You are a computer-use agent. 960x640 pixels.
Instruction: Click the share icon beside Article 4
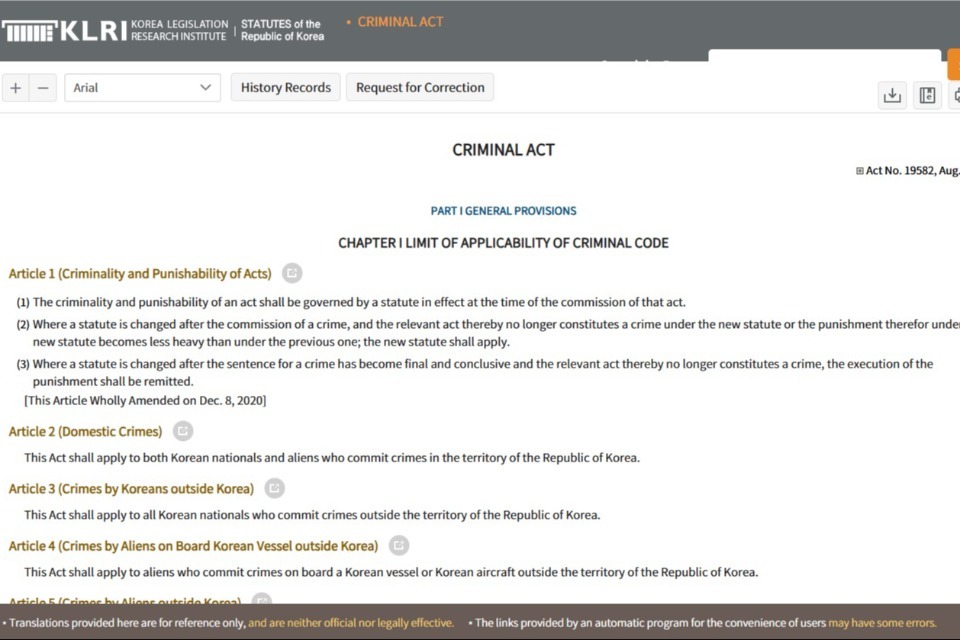398,545
